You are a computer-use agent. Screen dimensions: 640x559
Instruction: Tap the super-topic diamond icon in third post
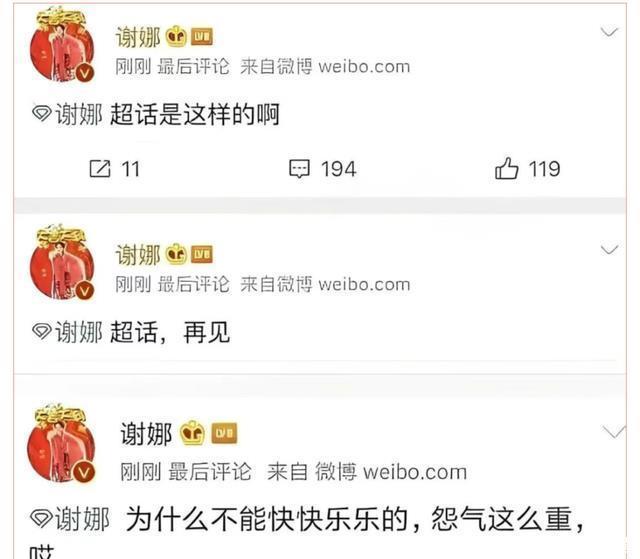coord(41,518)
